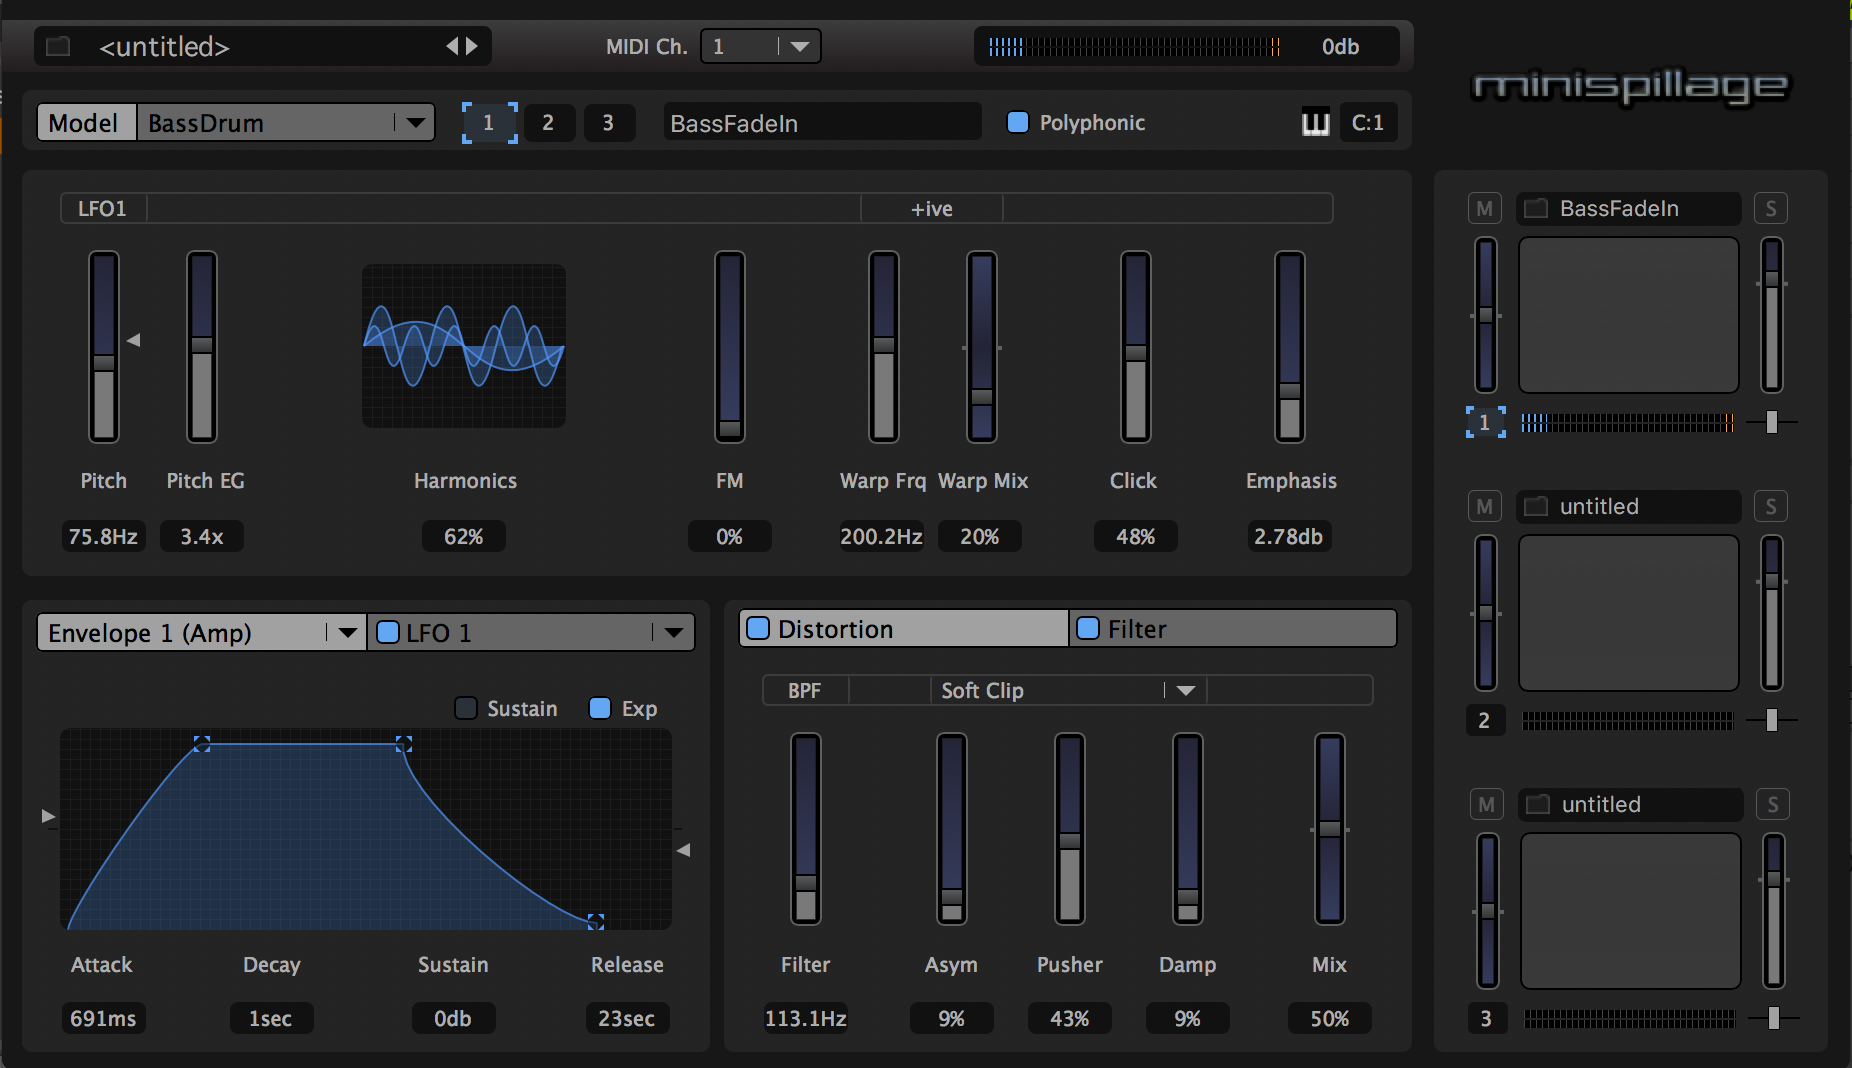This screenshot has height=1068, width=1852.
Task: Adjust the Emphasis slider
Action: click(x=1290, y=391)
